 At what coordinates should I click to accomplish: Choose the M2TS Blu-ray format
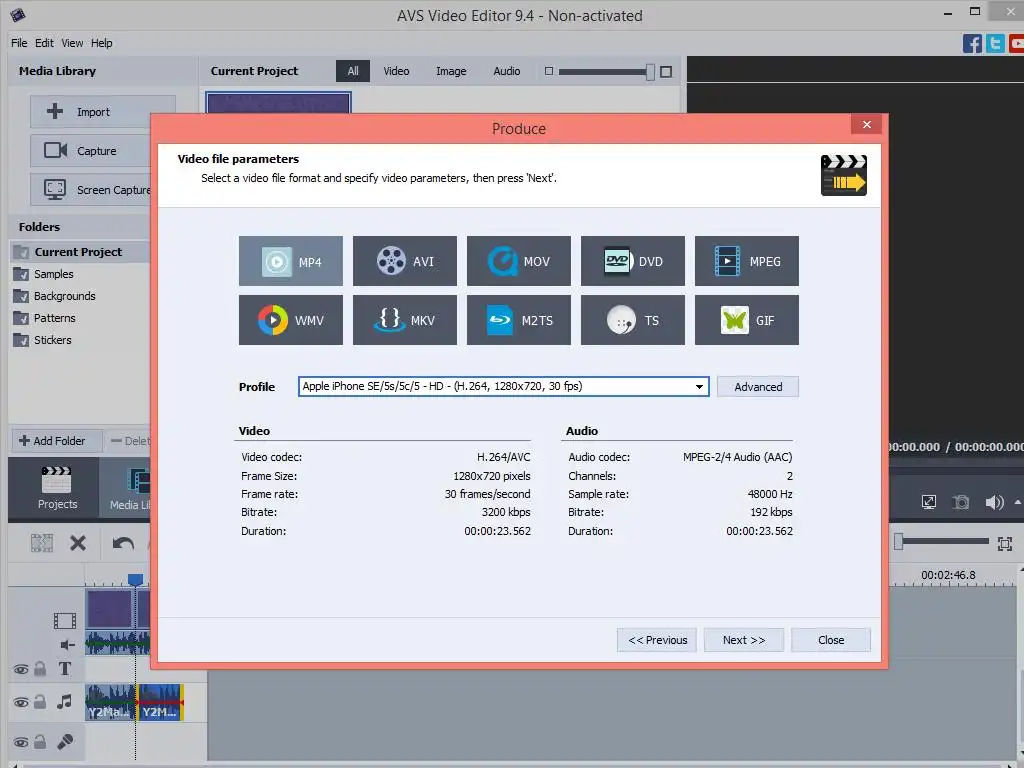pyautogui.click(x=519, y=320)
